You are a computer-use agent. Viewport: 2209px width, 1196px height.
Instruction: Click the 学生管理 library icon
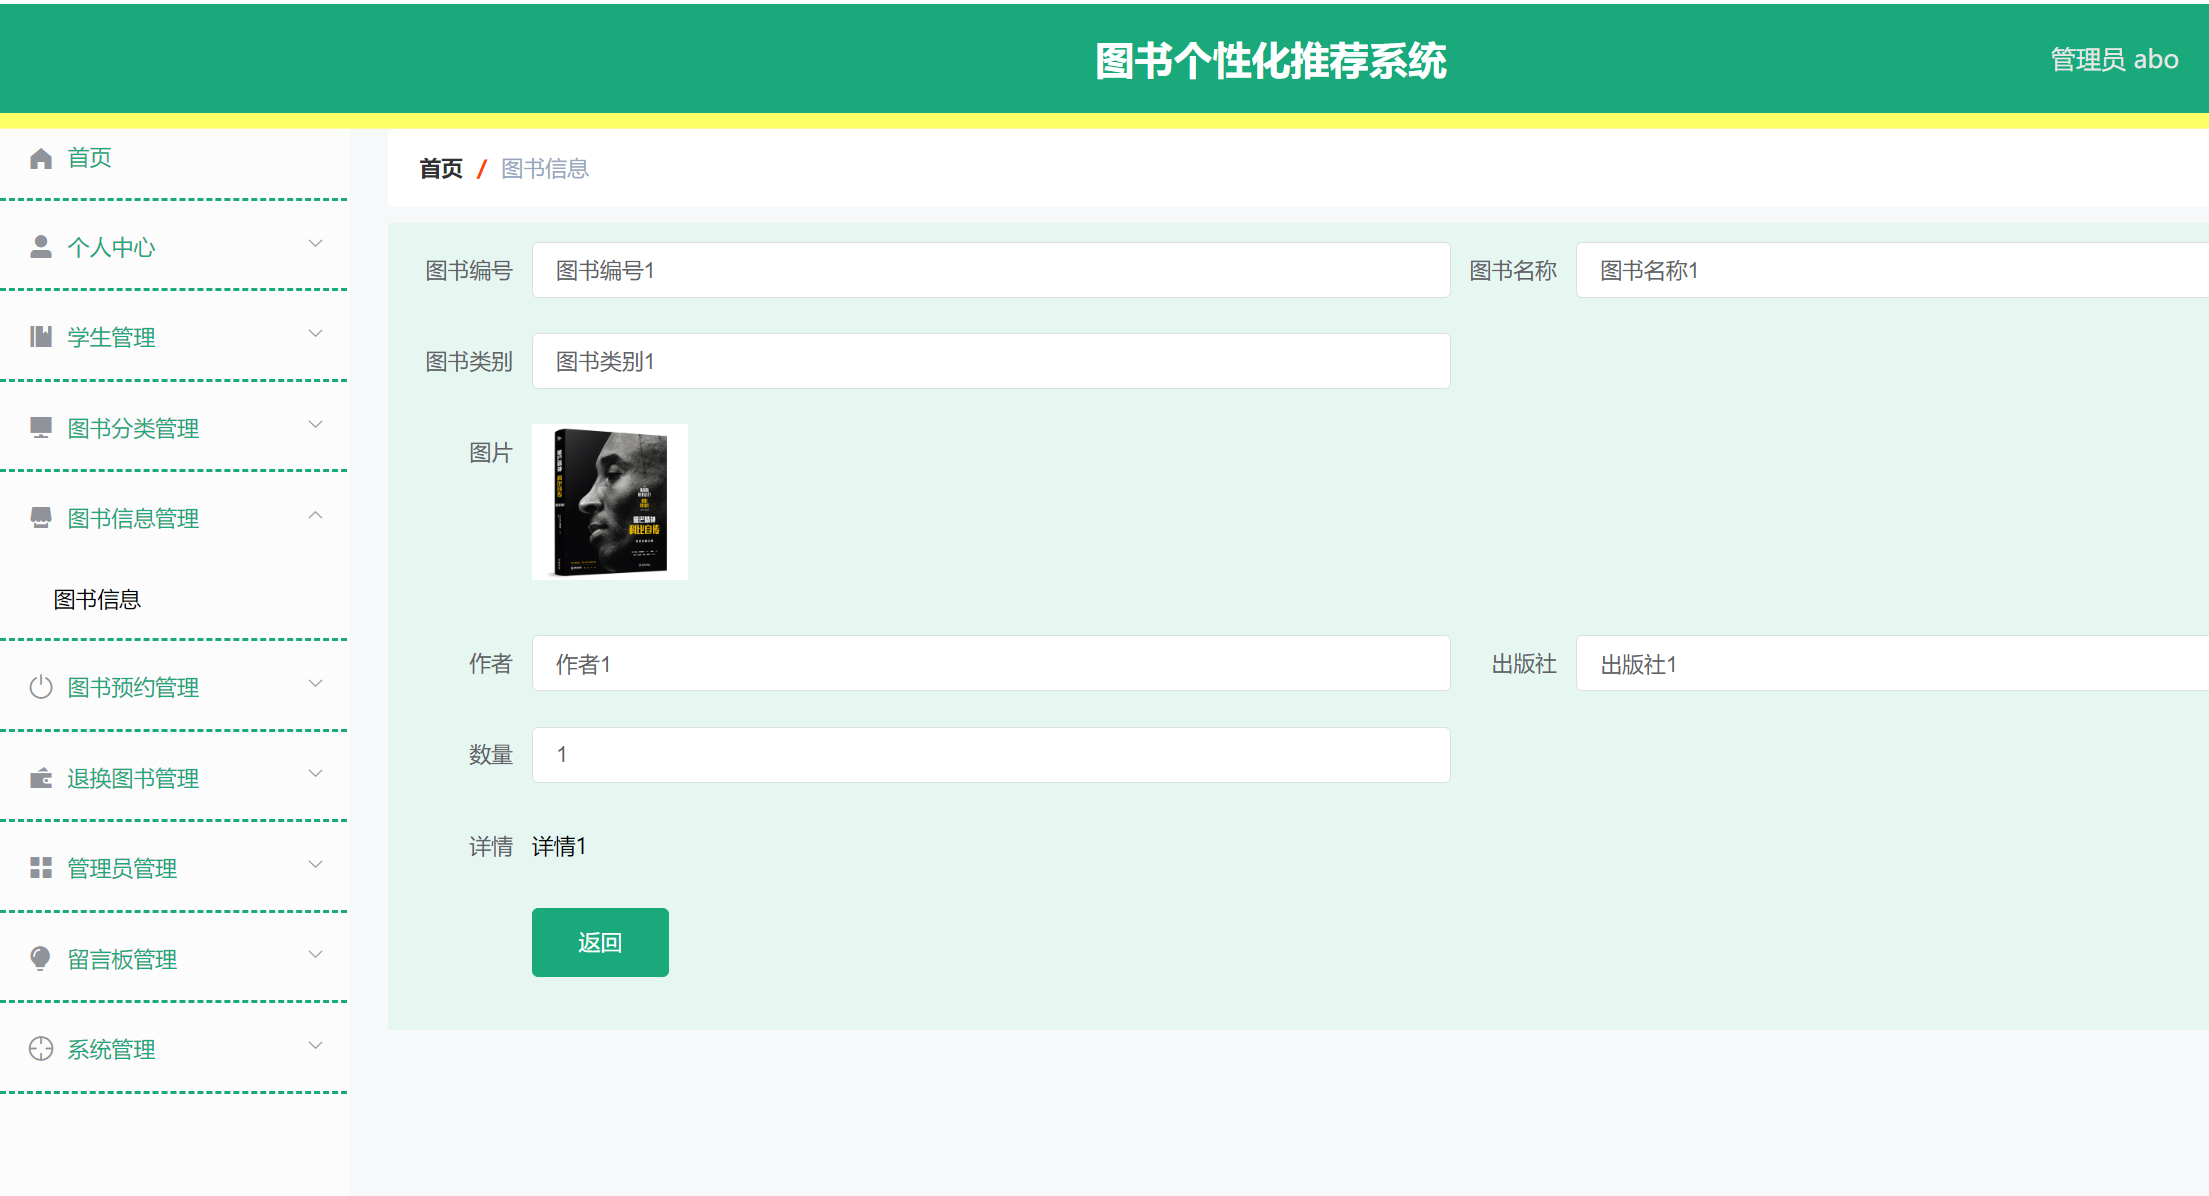coord(41,337)
